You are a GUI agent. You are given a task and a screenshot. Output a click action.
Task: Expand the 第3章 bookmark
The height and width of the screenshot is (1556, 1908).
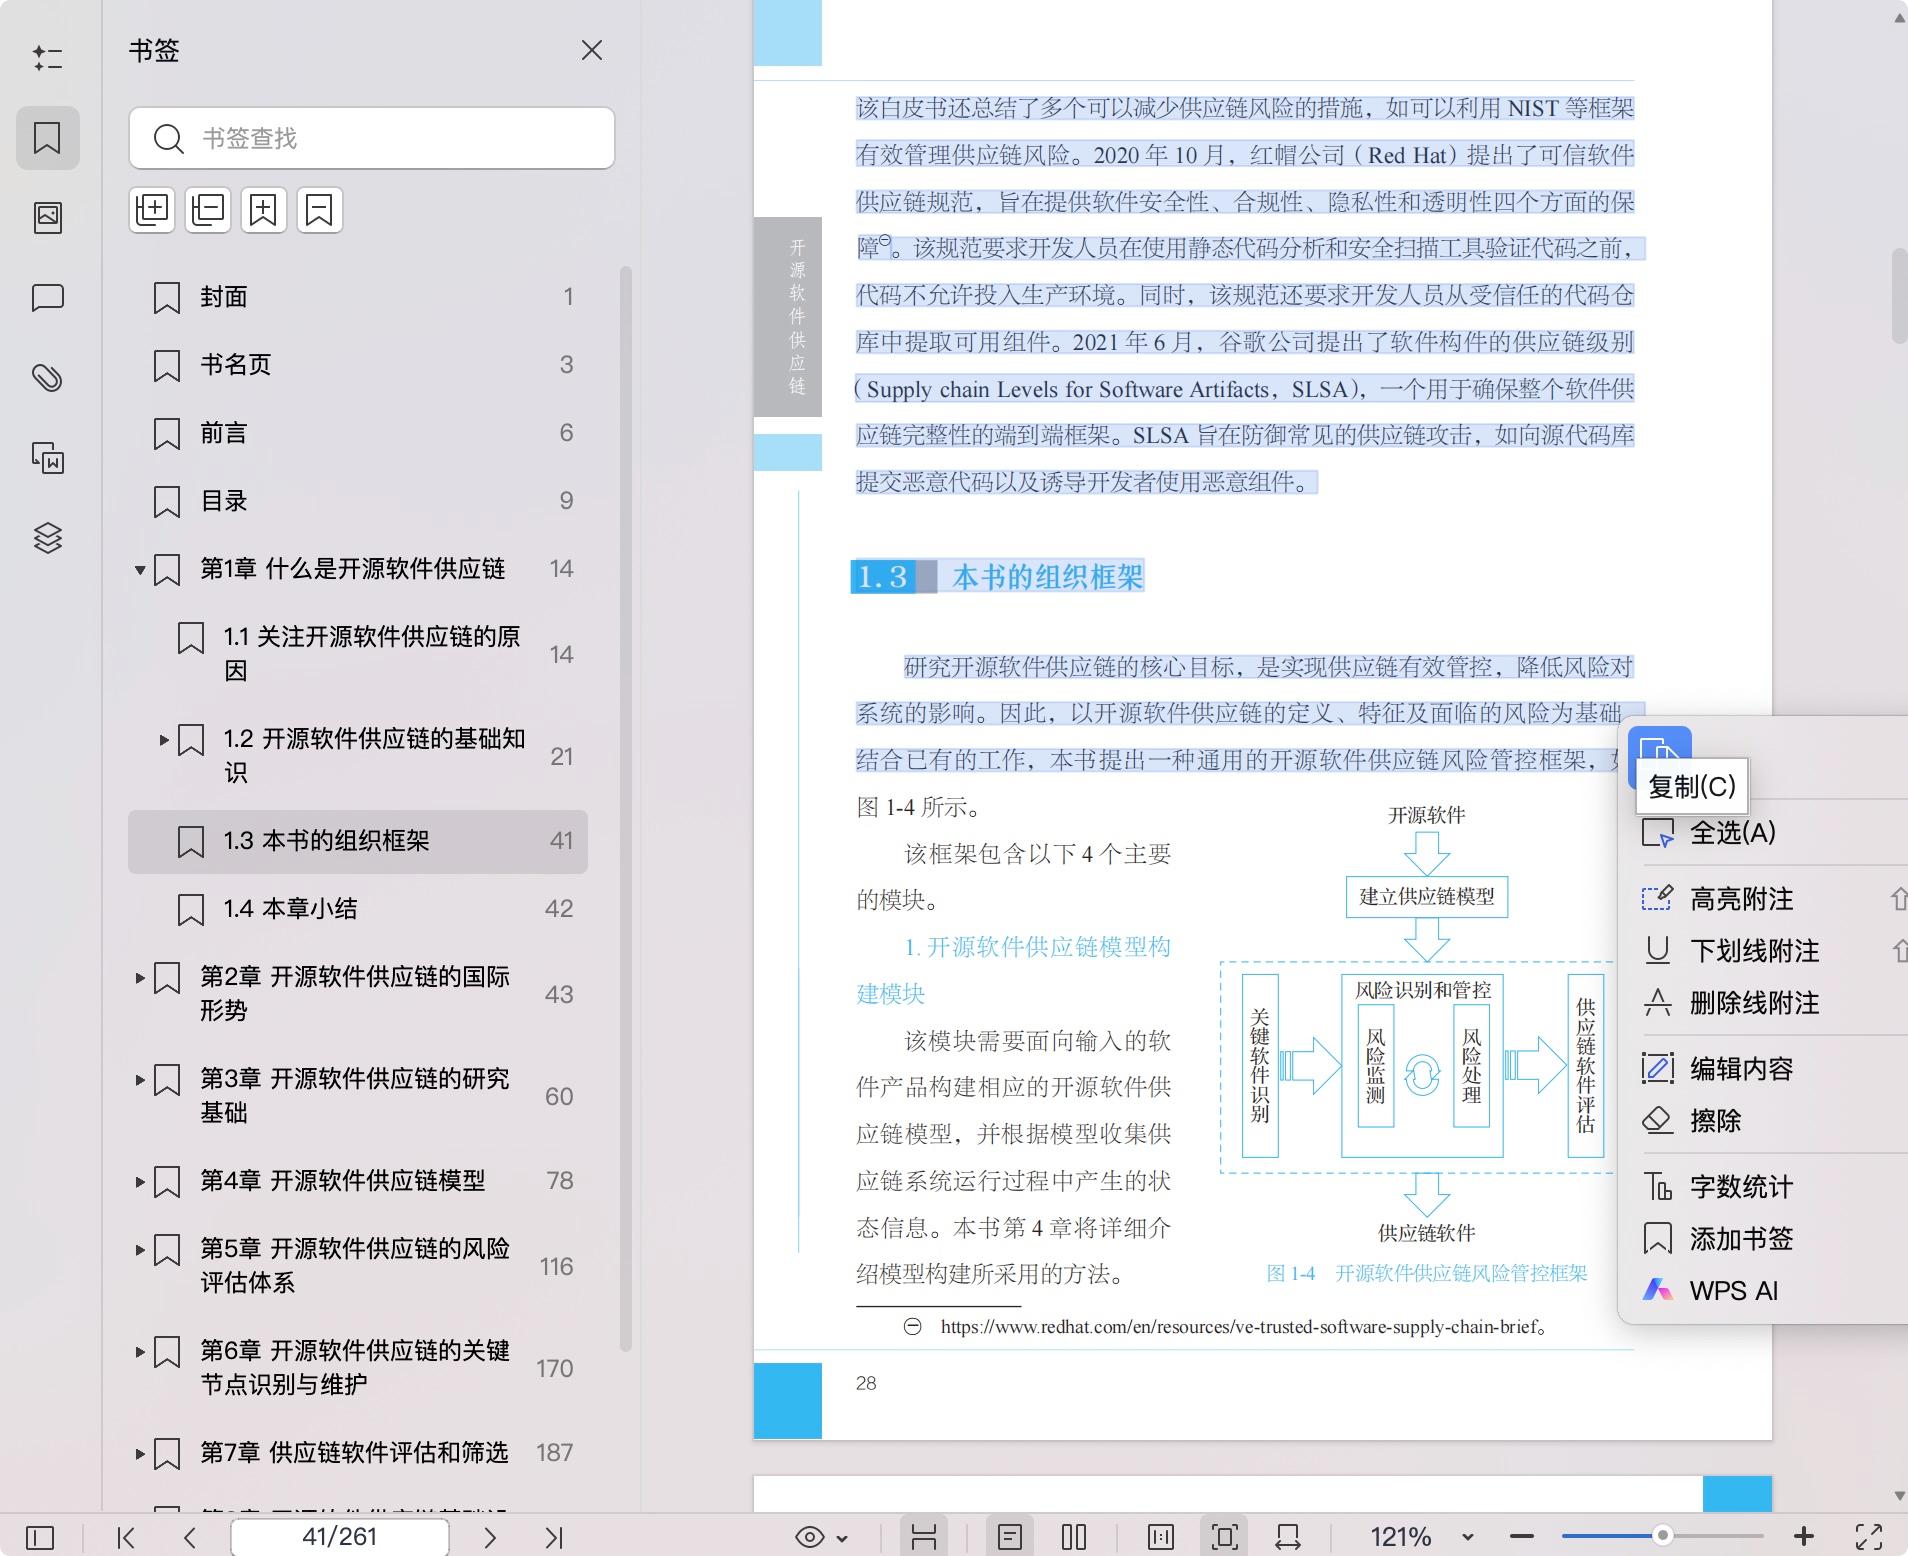pos(140,1080)
